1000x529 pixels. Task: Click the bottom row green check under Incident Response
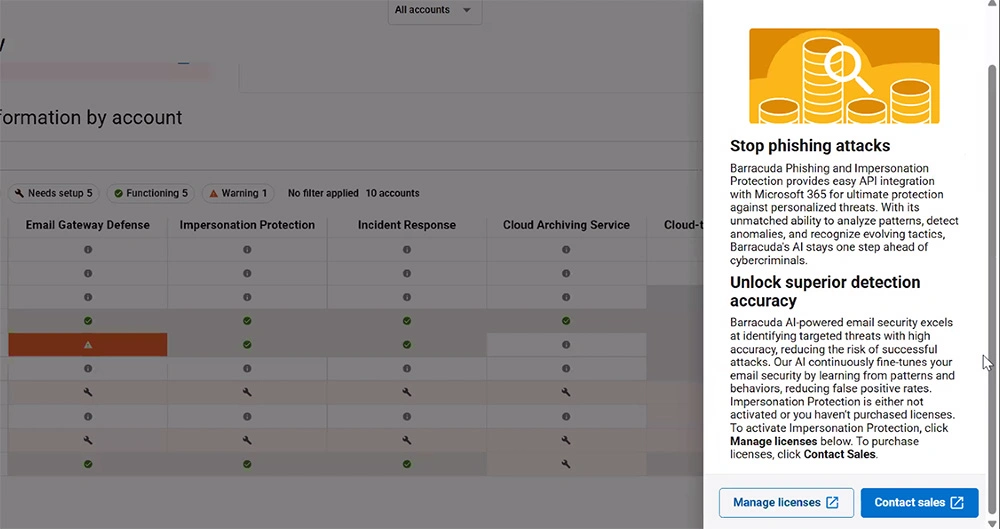[406, 464]
